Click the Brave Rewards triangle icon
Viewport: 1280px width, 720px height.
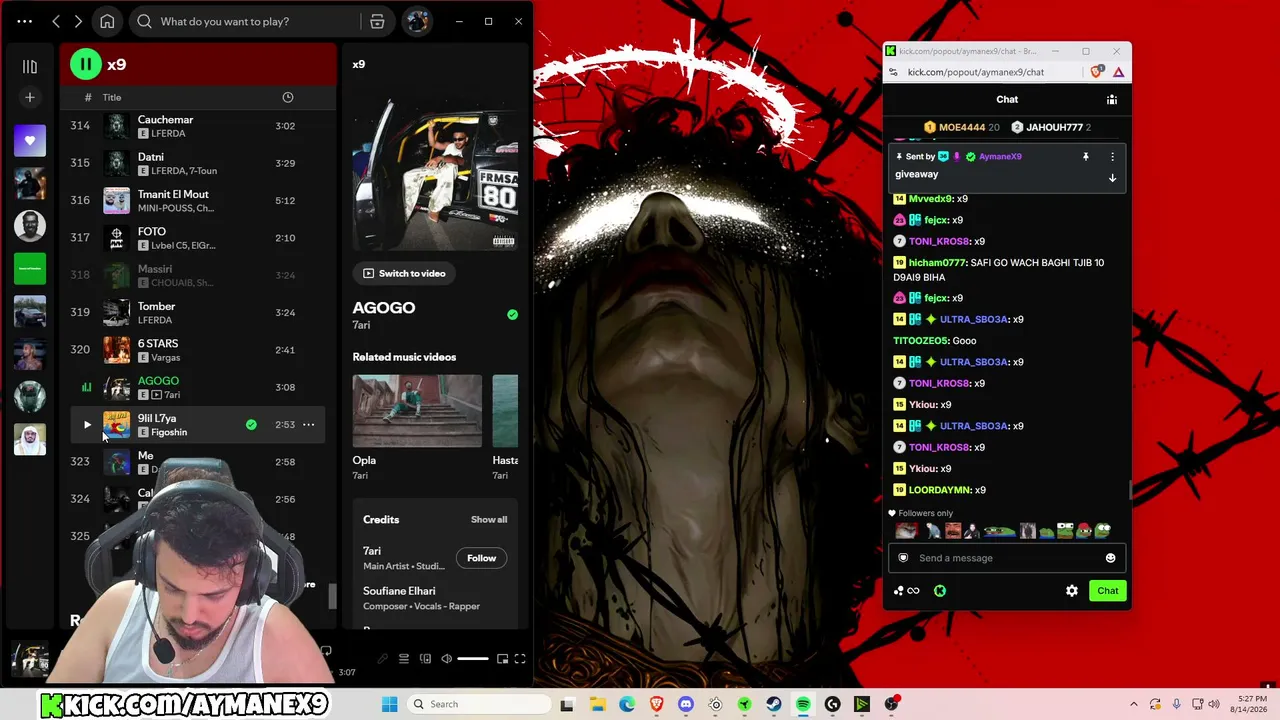pyautogui.click(x=1118, y=72)
